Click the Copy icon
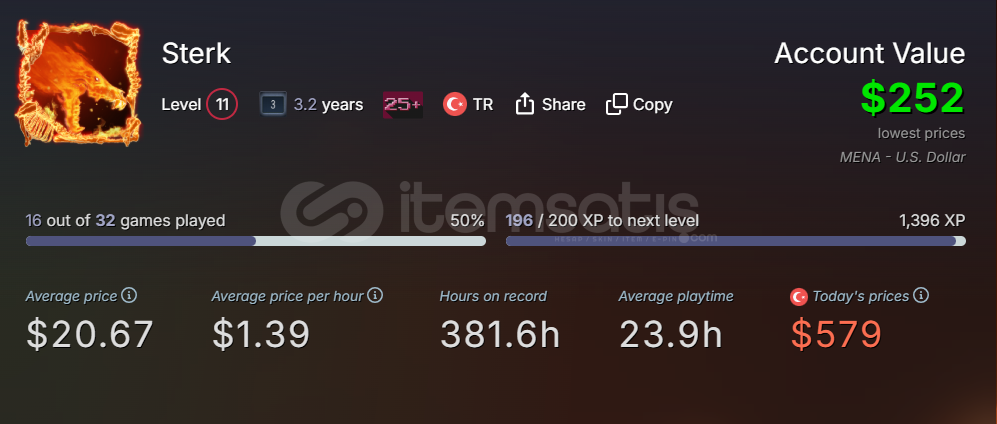The image size is (997, 424). coord(617,104)
